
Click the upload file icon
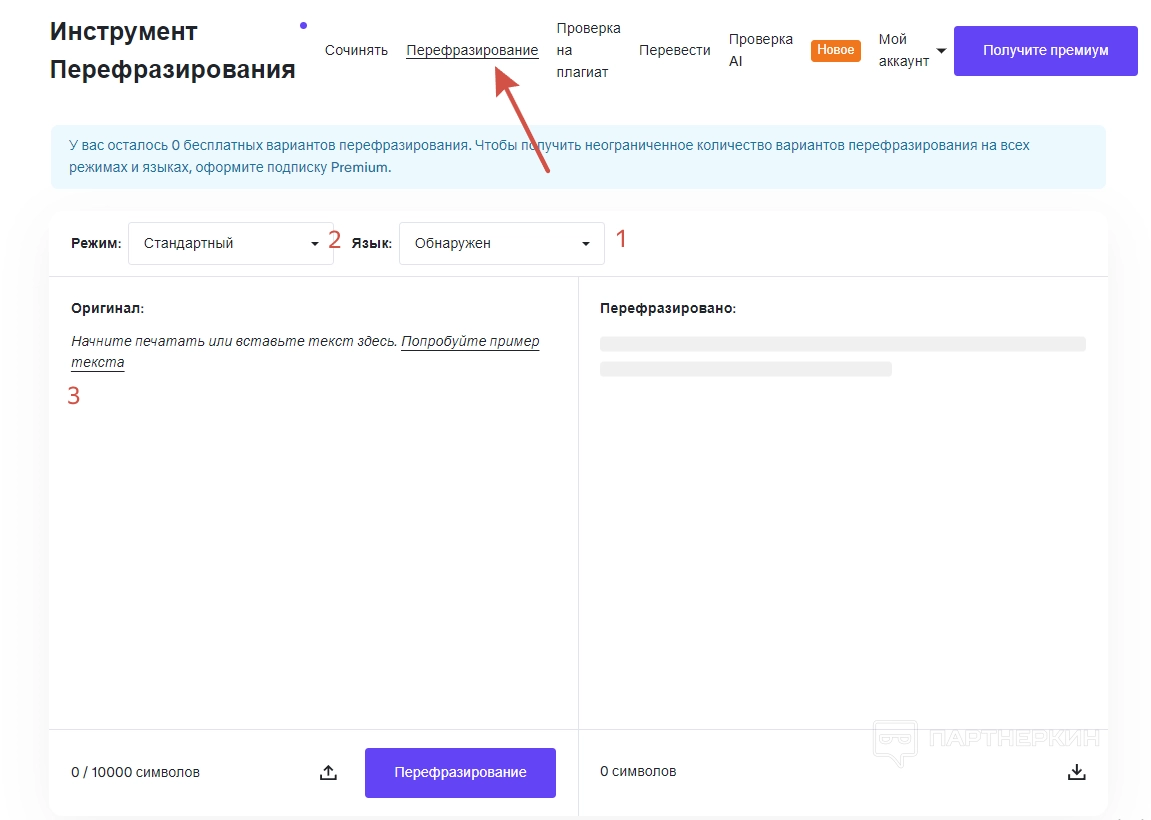tap(328, 772)
